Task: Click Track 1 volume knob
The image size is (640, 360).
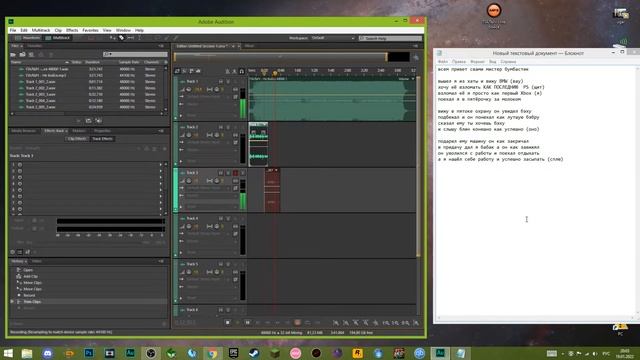Action: pos(189,89)
